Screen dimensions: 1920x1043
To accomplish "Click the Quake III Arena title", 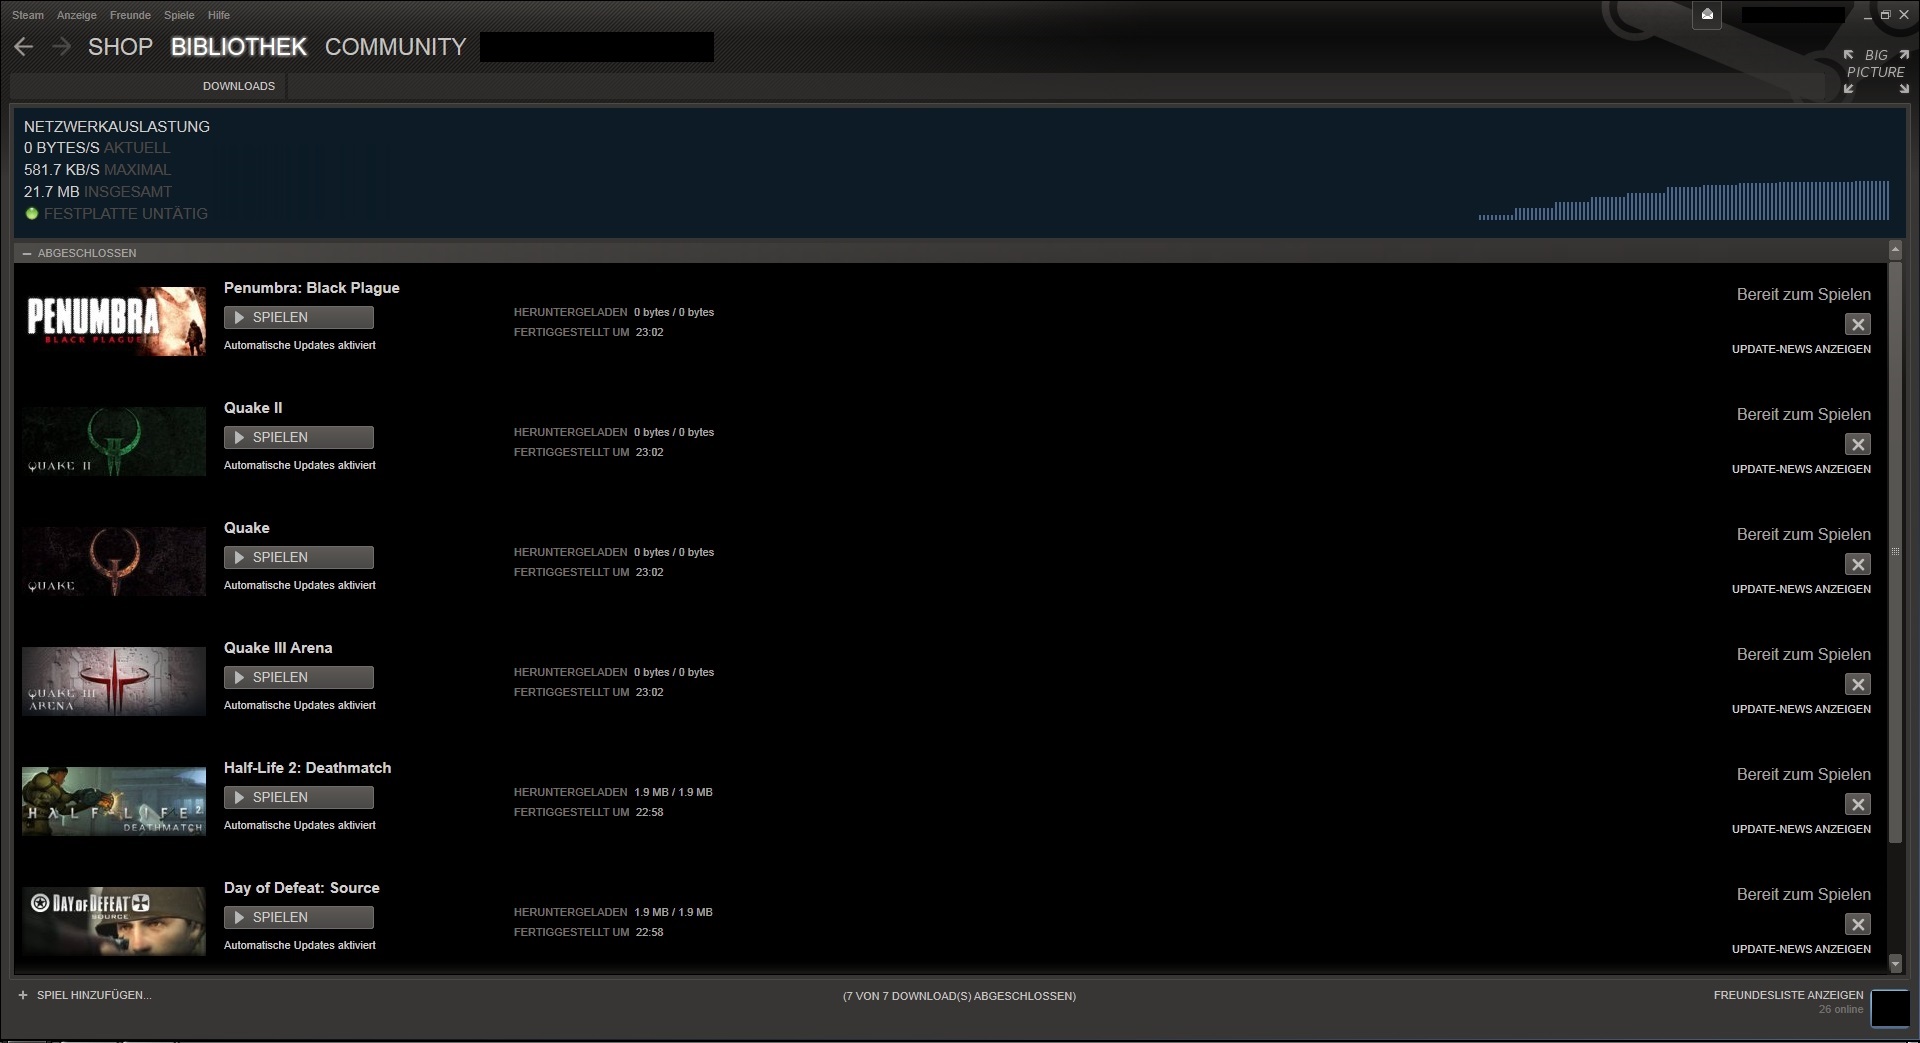I will [278, 648].
